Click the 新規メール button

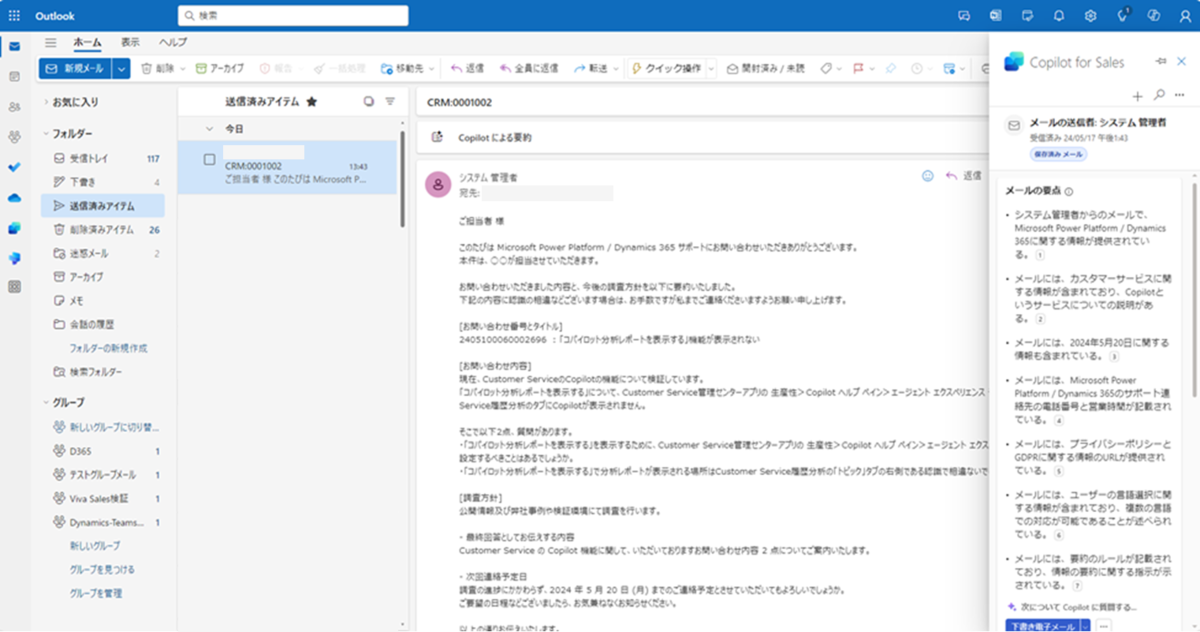pyautogui.click(x=75, y=68)
